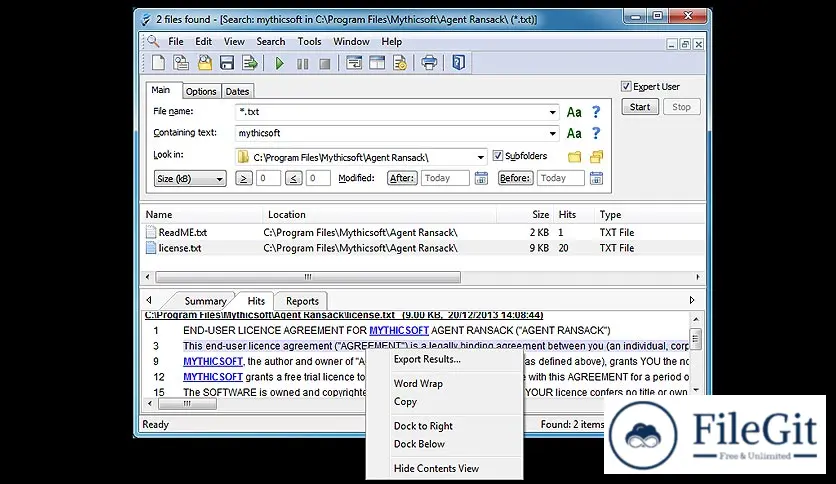Image resolution: width=836 pixels, height=484 pixels.
Task: Select the Main tab
Action: (x=161, y=90)
